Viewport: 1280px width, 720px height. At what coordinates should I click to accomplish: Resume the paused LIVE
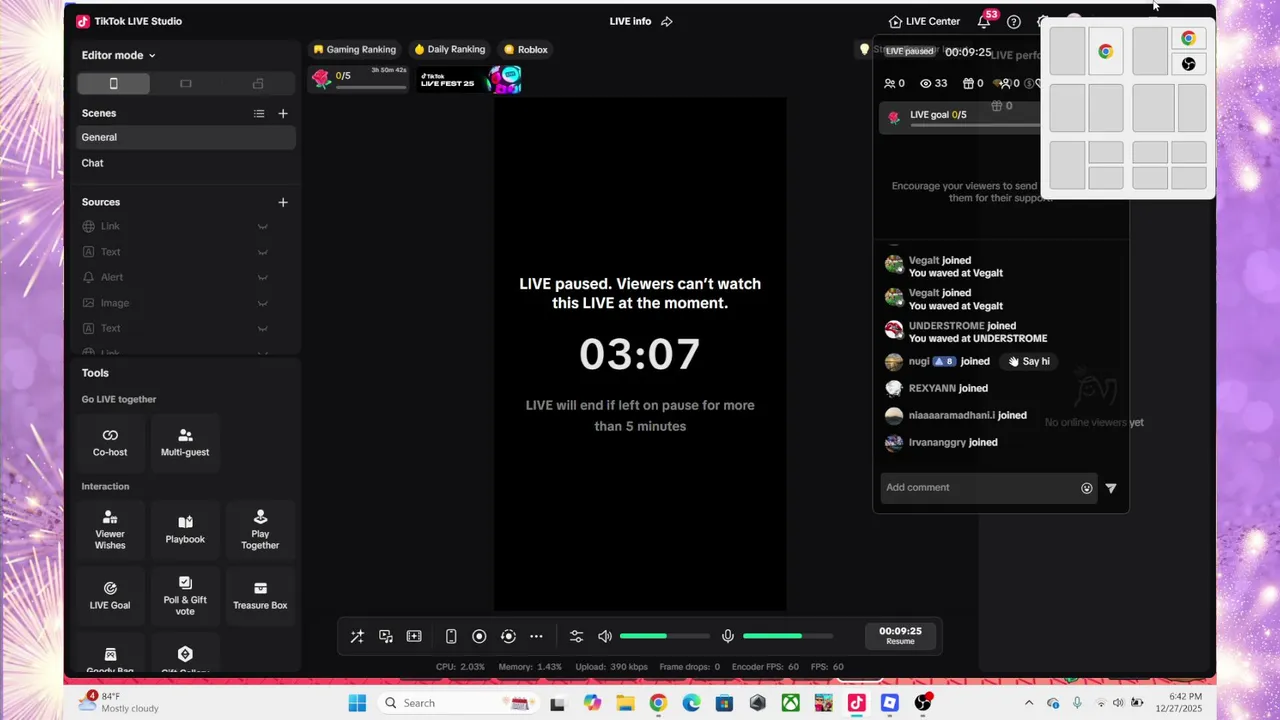pos(900,636)
